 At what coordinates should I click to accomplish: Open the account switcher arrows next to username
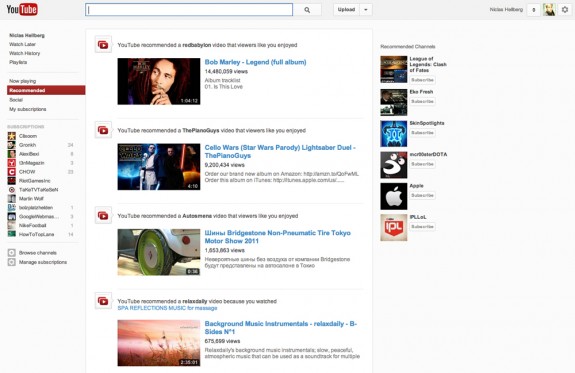[x=534, y=10]
